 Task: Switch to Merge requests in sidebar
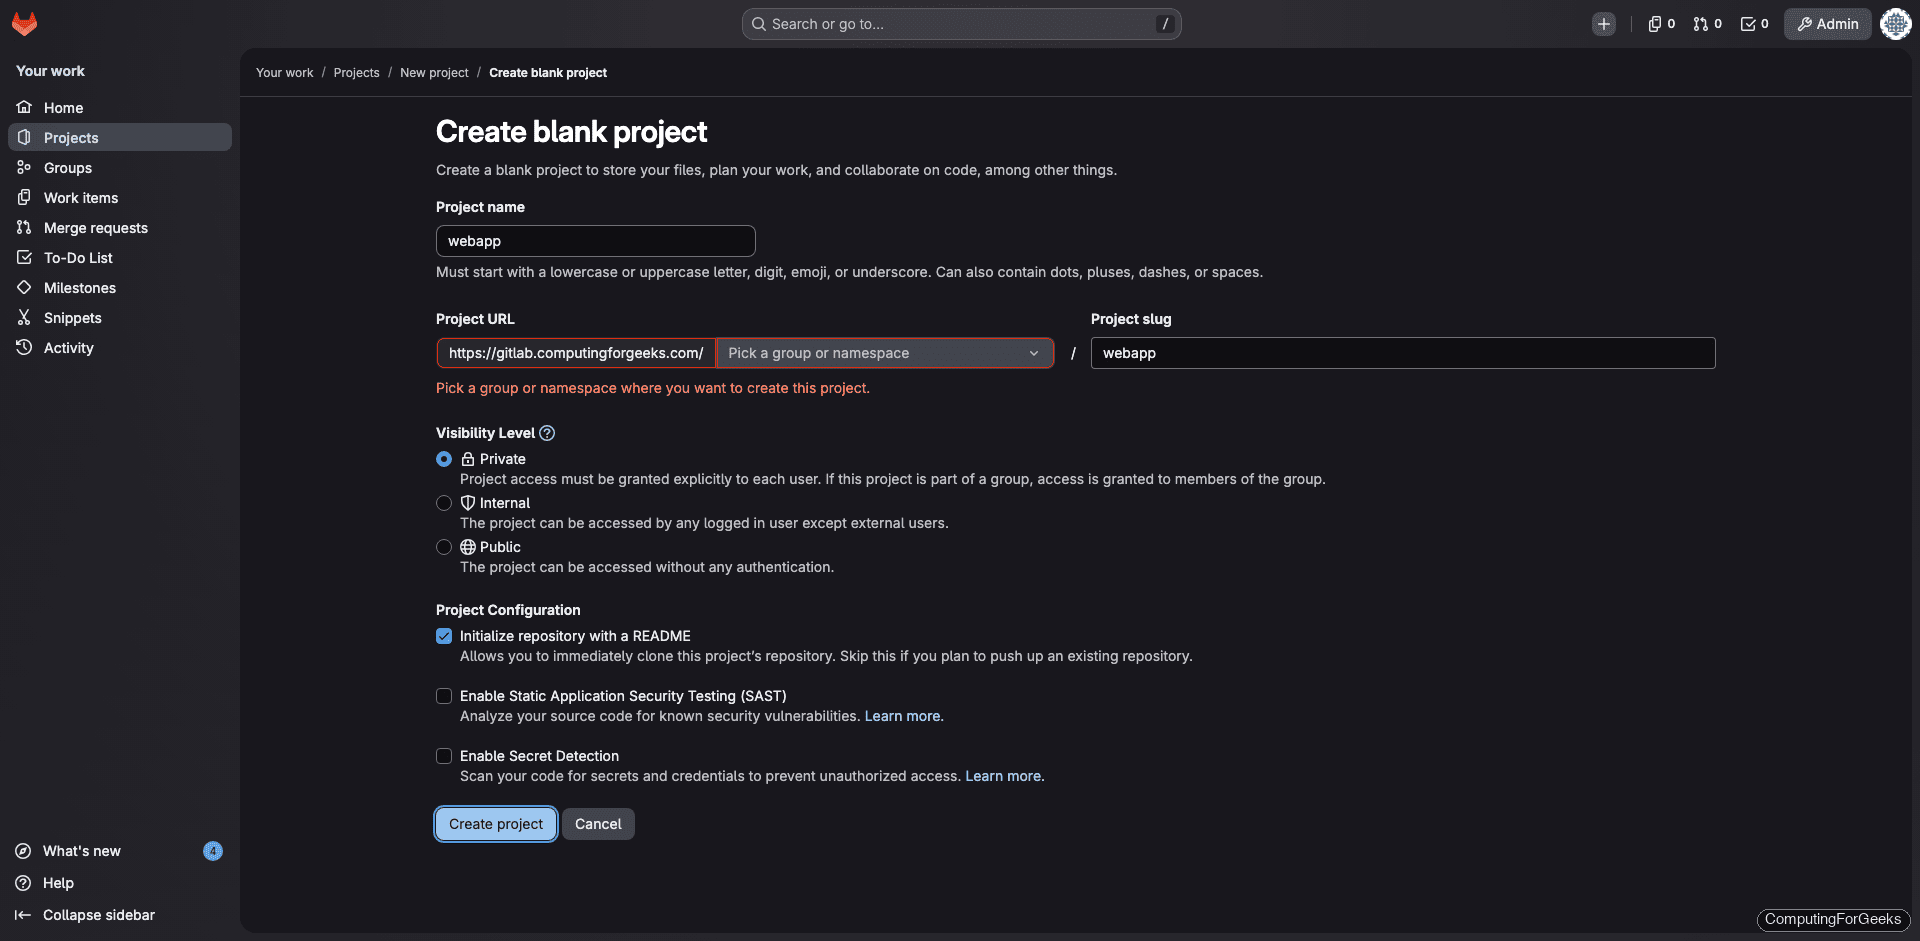[x=95, y=227]
